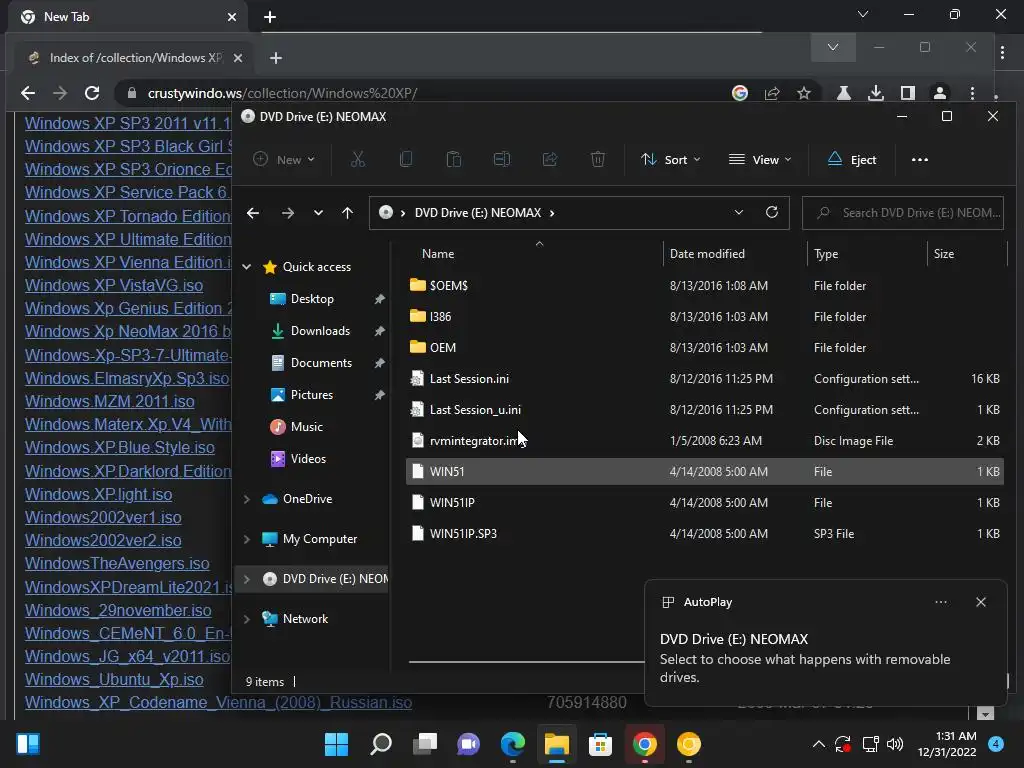Click the Delete trash icon in Explorer toolbar

(598, 159)
